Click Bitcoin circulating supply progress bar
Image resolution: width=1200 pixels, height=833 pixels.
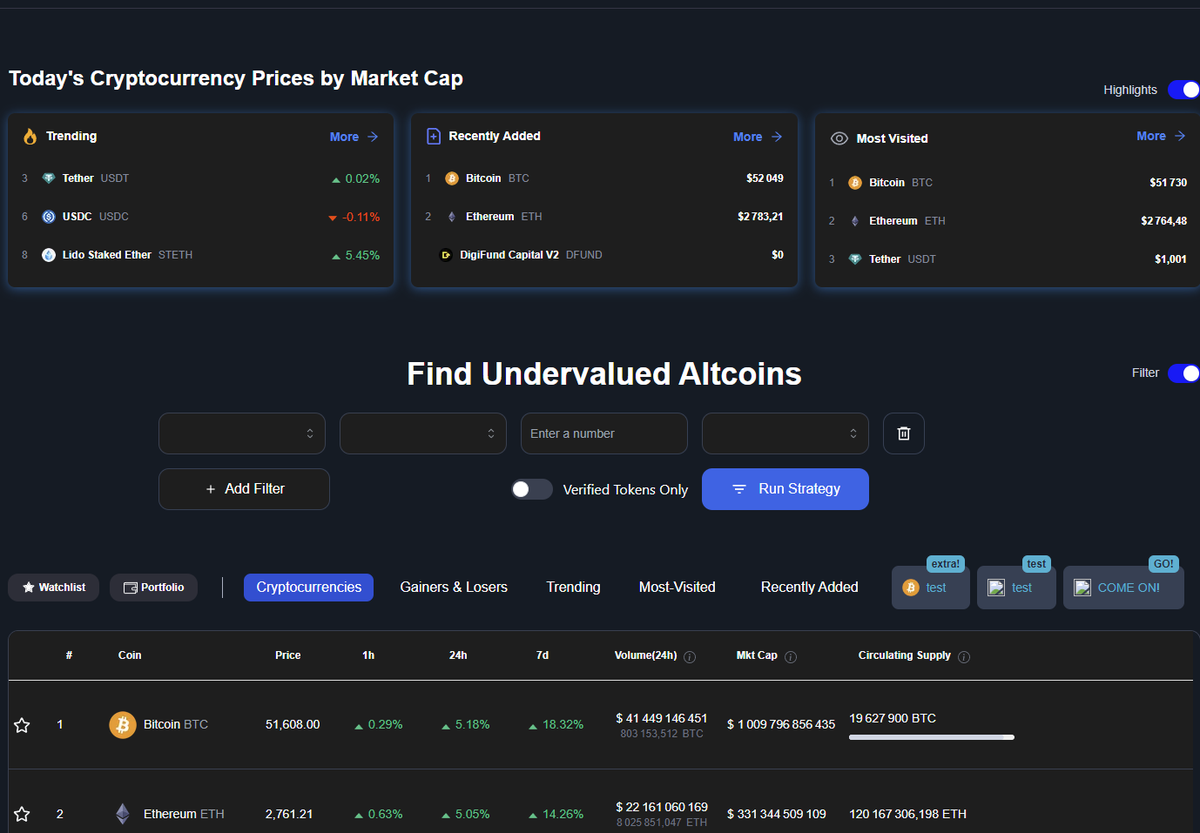point(931,738)
